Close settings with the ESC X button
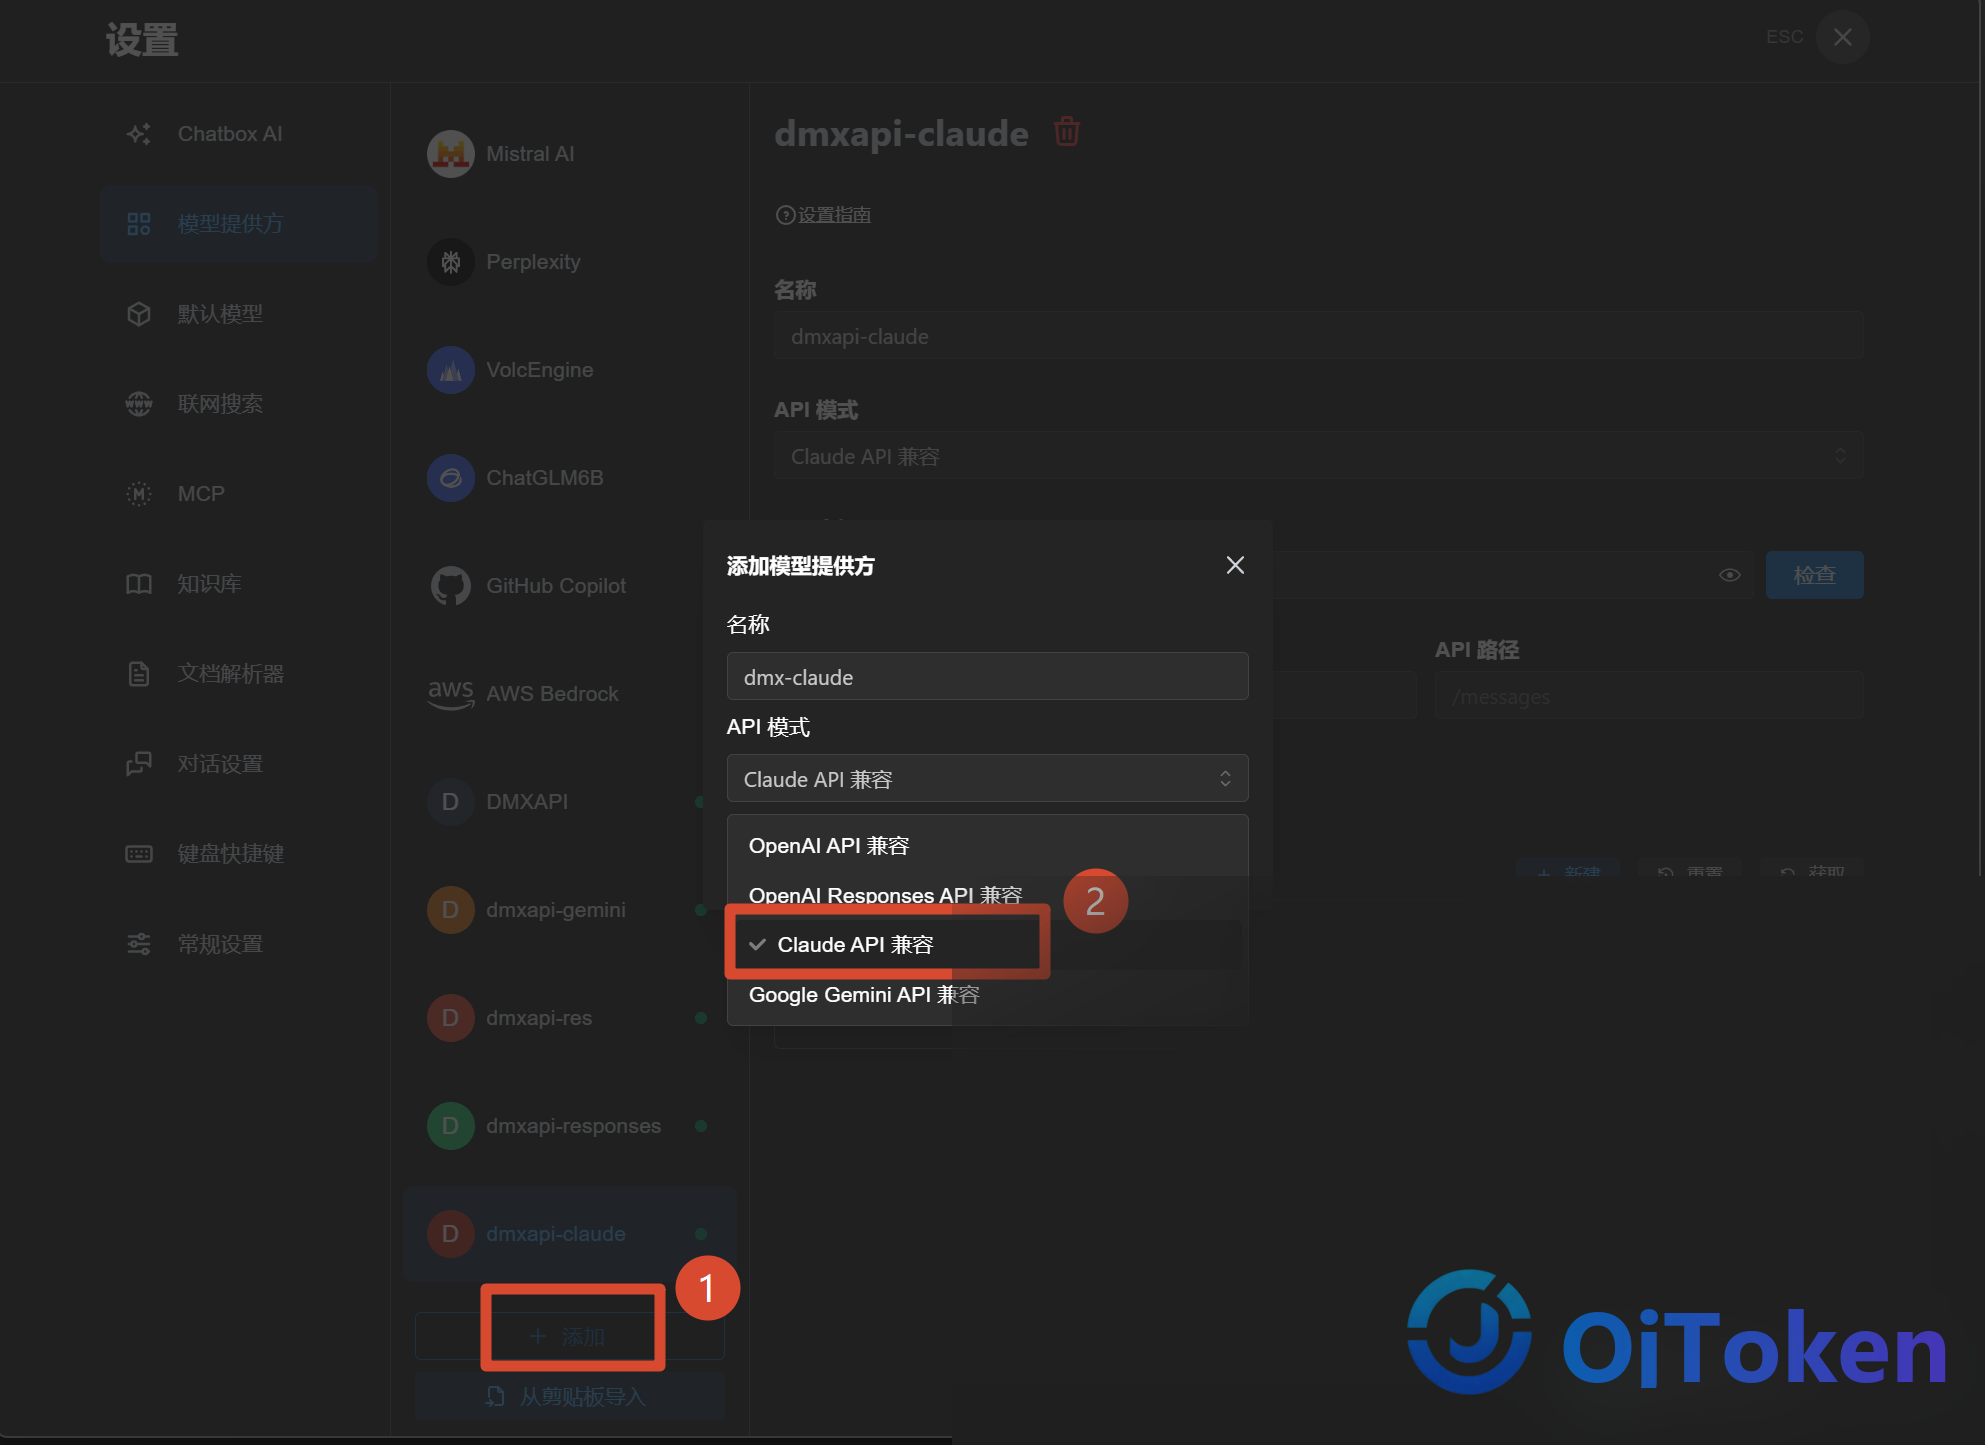 pos(1842,37)
